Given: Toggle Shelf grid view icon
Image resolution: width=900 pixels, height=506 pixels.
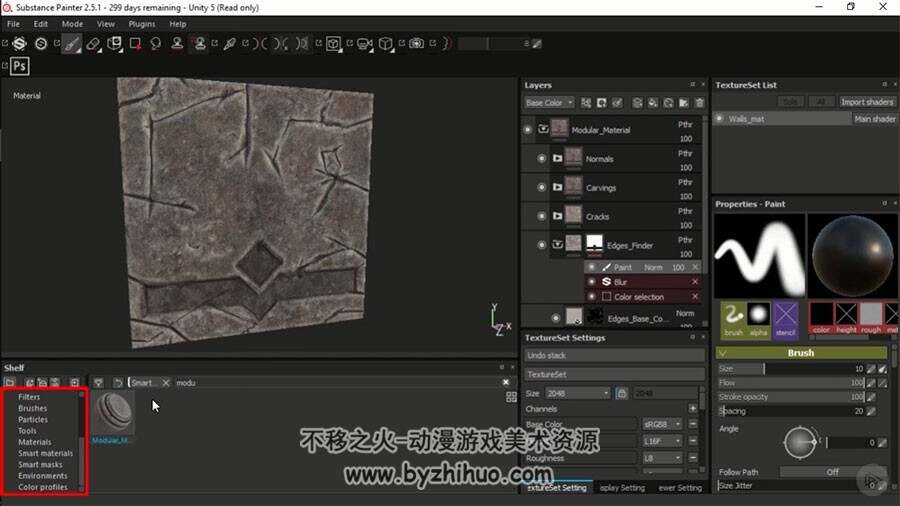Looking at the screenshot, I should [511, 397].
